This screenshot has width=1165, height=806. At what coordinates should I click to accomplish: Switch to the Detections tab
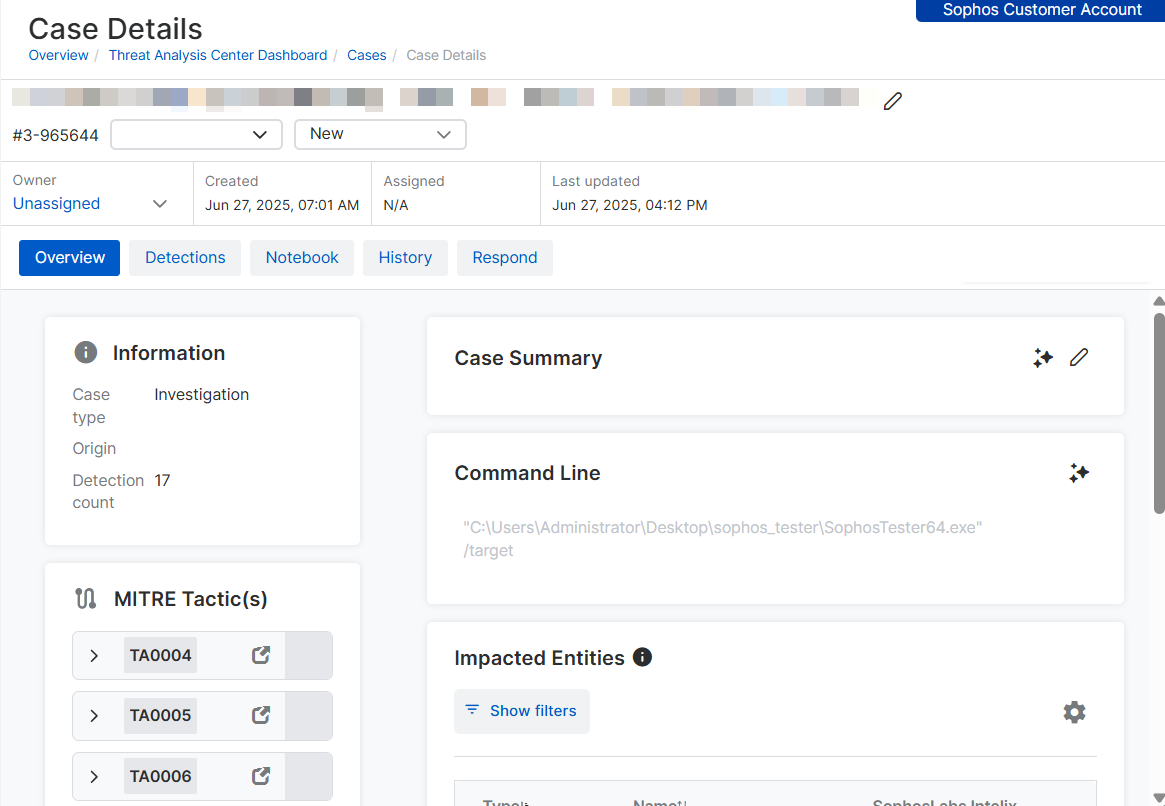tap(185, 258)
